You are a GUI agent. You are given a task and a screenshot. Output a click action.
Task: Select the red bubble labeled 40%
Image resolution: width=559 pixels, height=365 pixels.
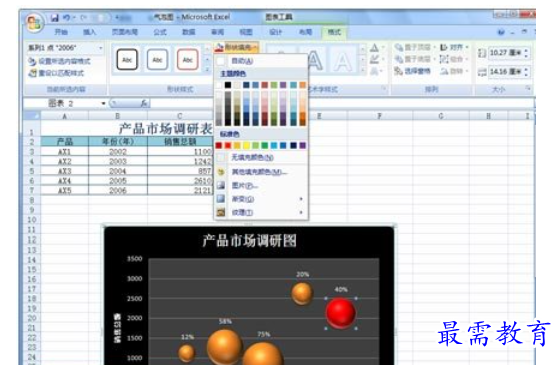(340, 313)
